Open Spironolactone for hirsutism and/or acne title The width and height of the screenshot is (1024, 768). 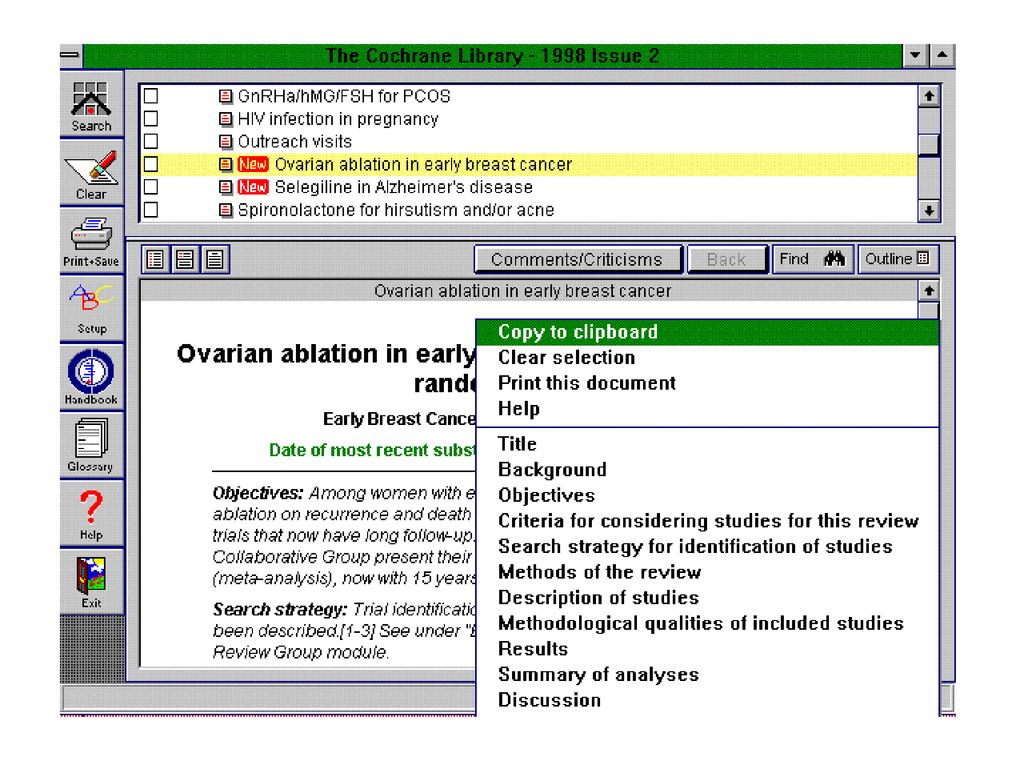(x=396, y=210)
